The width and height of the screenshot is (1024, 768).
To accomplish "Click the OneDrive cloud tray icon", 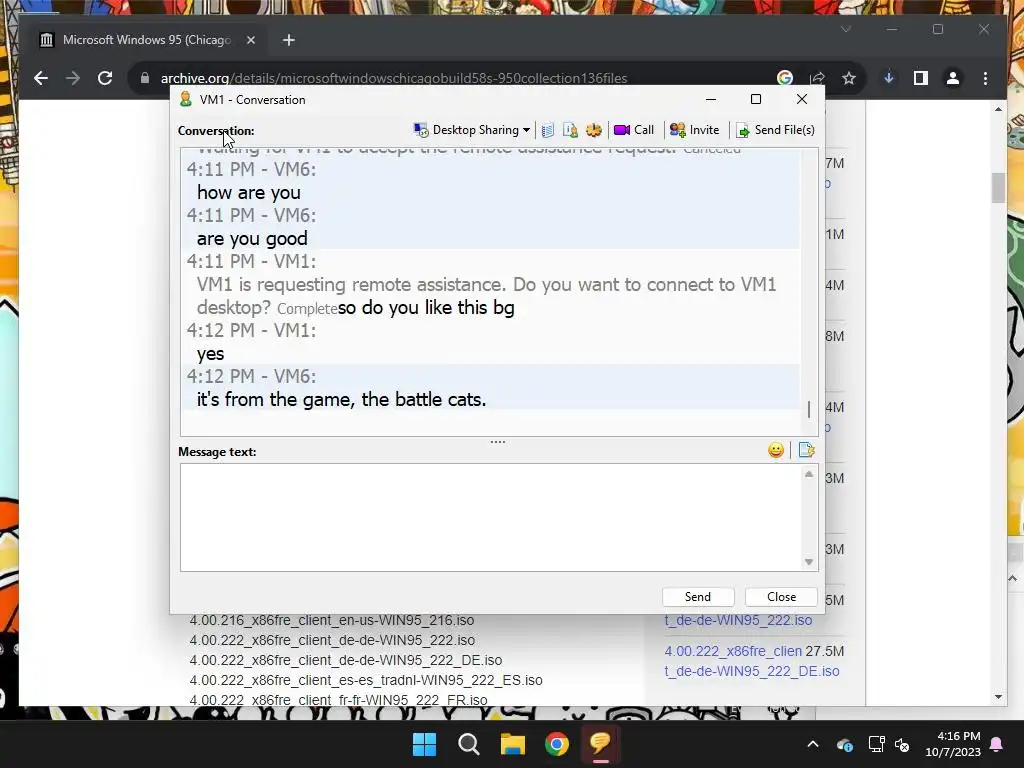I will [x=844, y=744].
